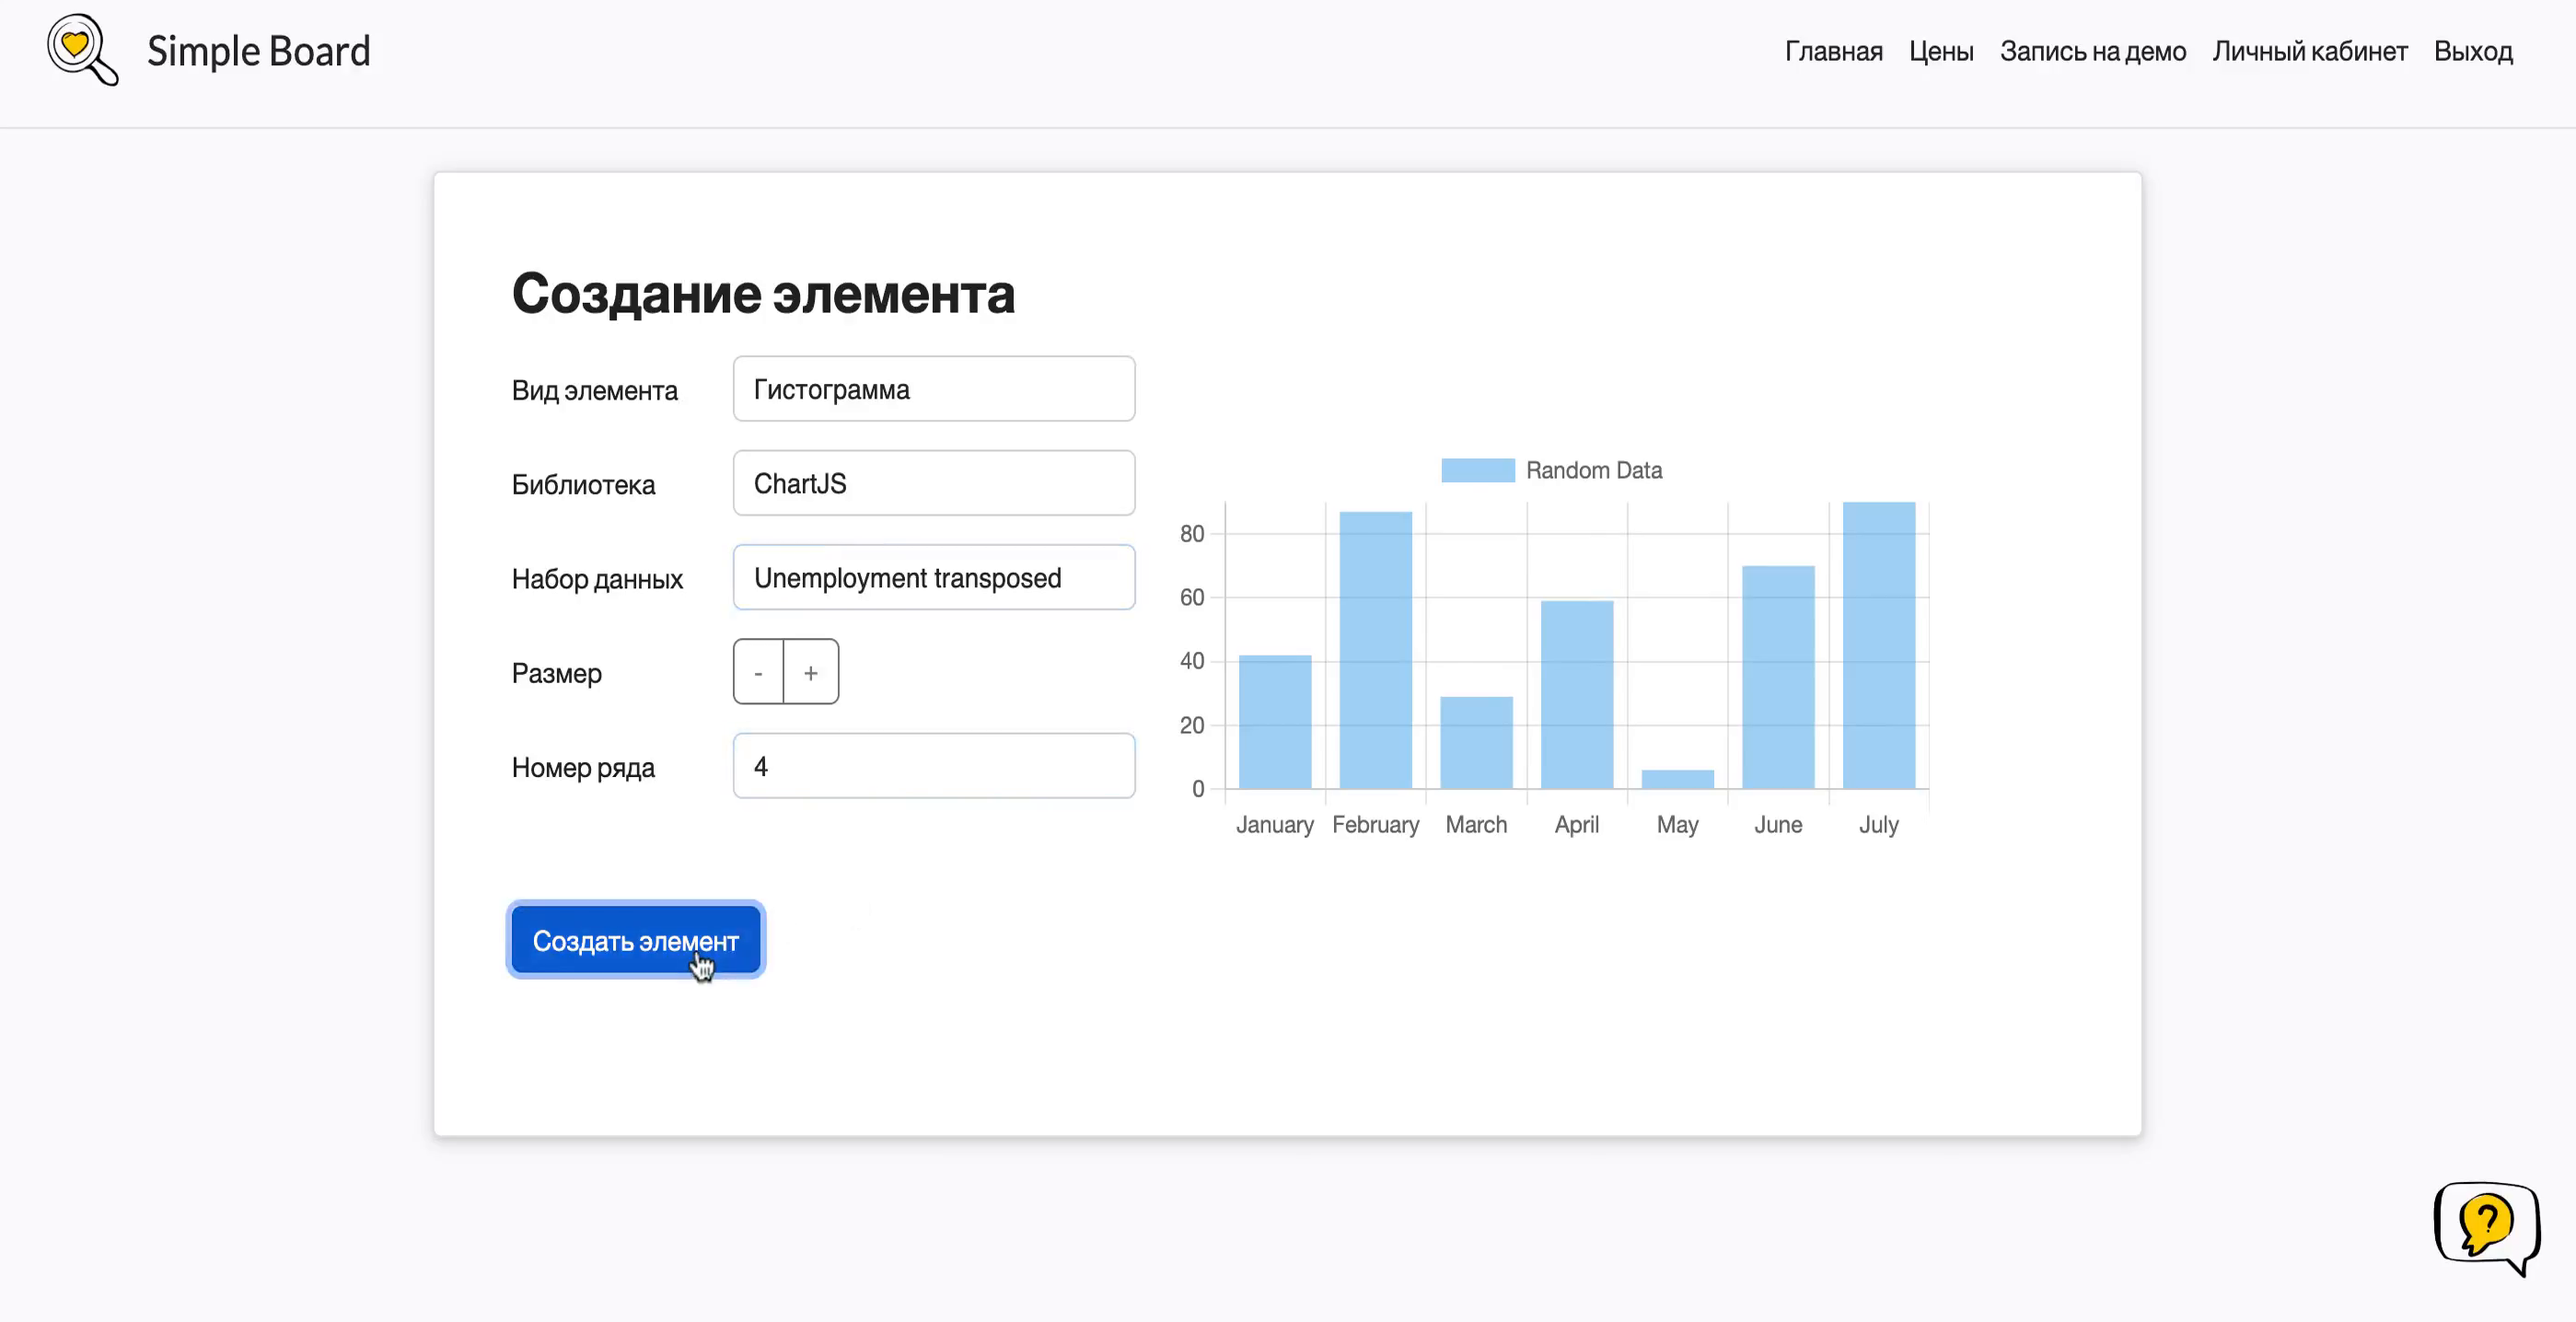Click the small May bar in the chart
The width and height of the screenshot is (2576, 1322).
point(1677,779)
